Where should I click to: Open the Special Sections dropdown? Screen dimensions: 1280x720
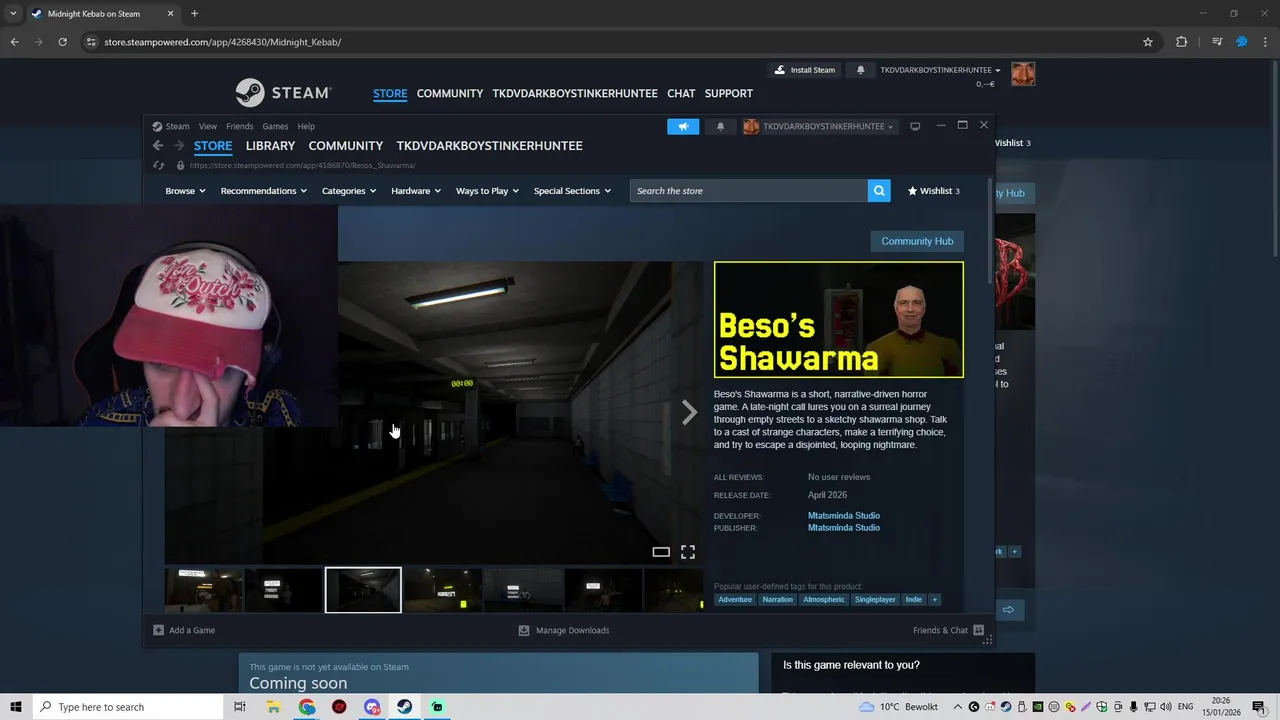click(x=572, y=191)
